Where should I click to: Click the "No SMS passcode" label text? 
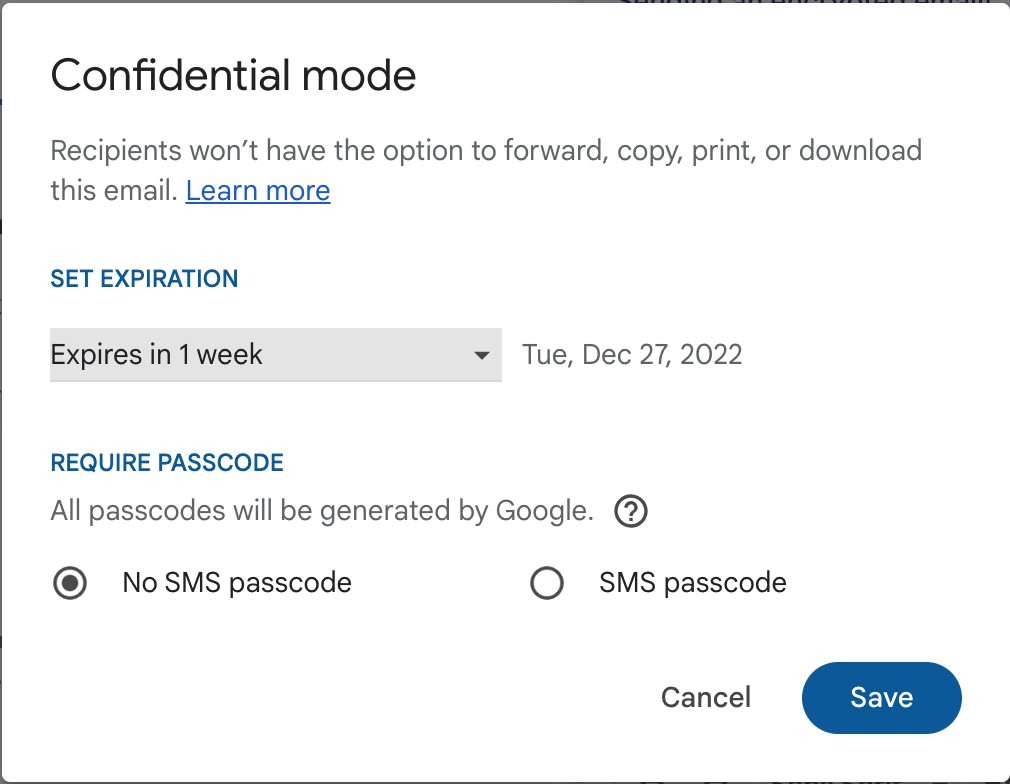pos(237,583)
